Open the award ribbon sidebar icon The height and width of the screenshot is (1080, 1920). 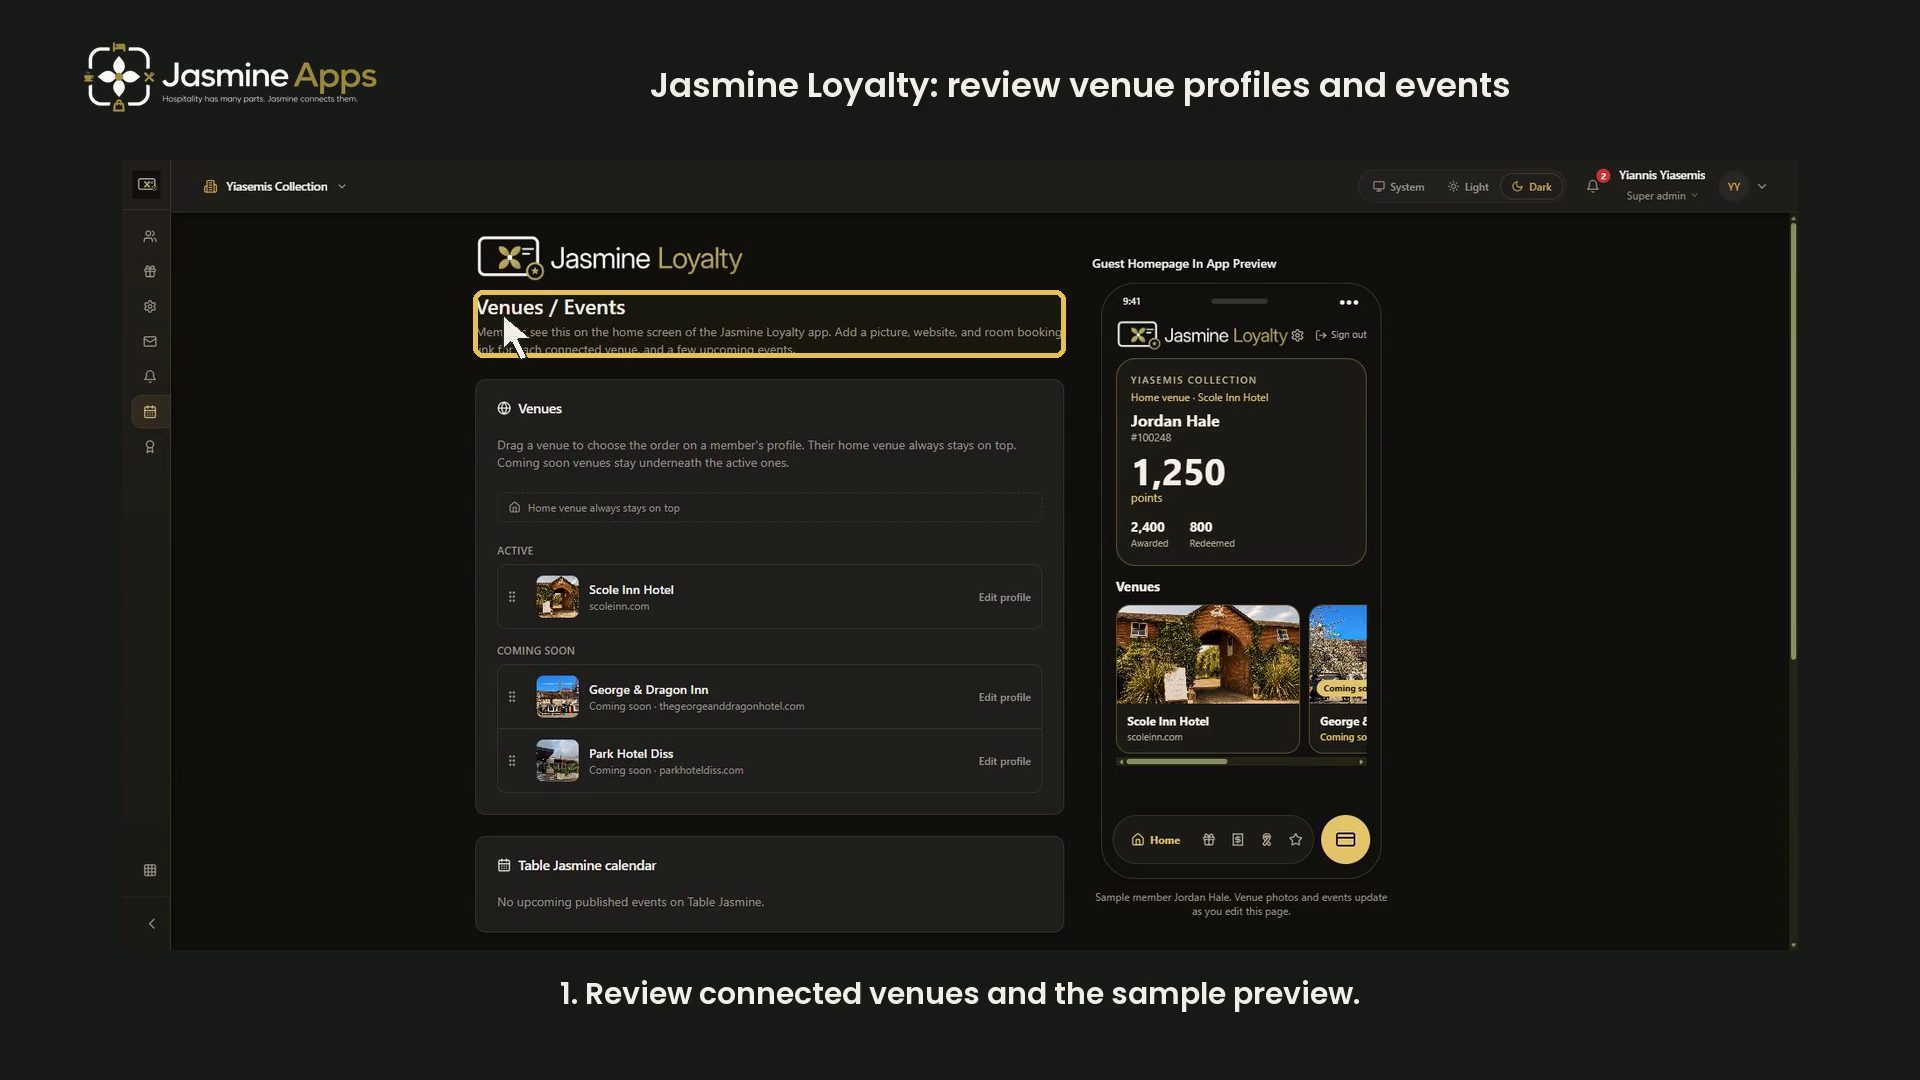click(x=150, y=447)
